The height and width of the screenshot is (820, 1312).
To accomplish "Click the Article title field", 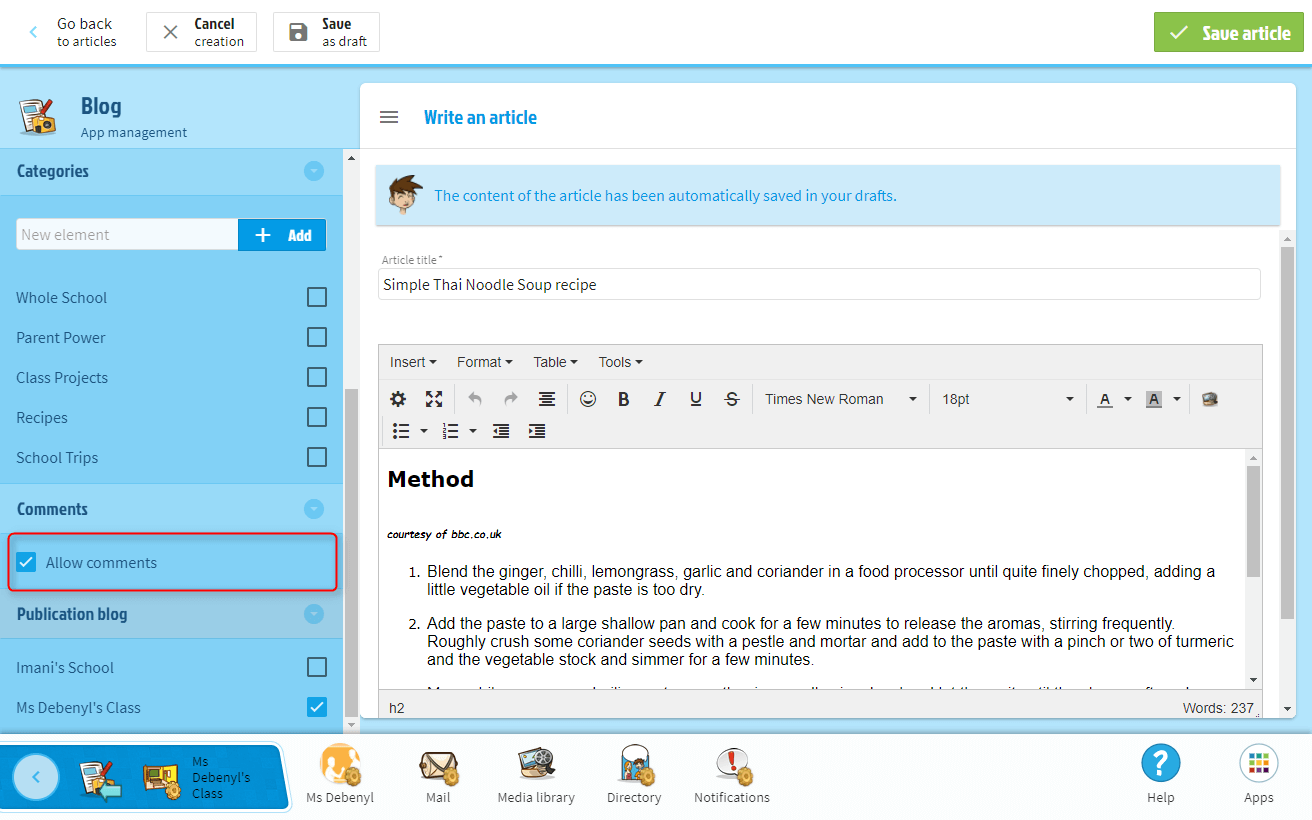I will click(819, 284).
